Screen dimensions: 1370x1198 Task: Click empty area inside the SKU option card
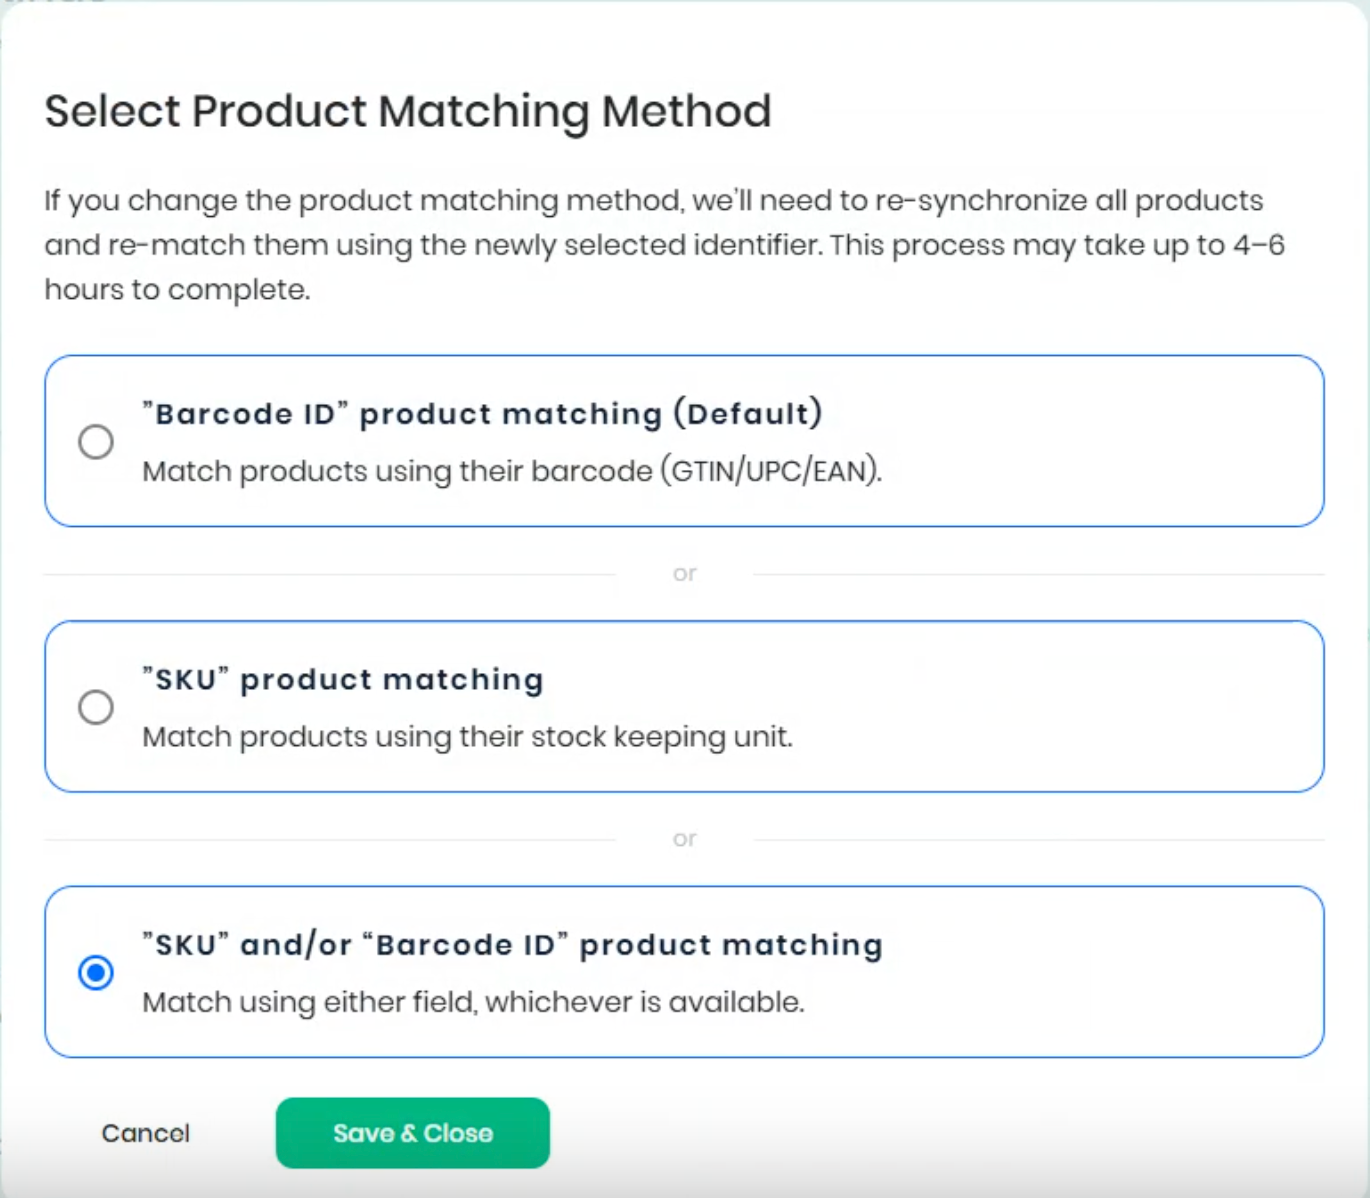click(x=1050, y=707)
